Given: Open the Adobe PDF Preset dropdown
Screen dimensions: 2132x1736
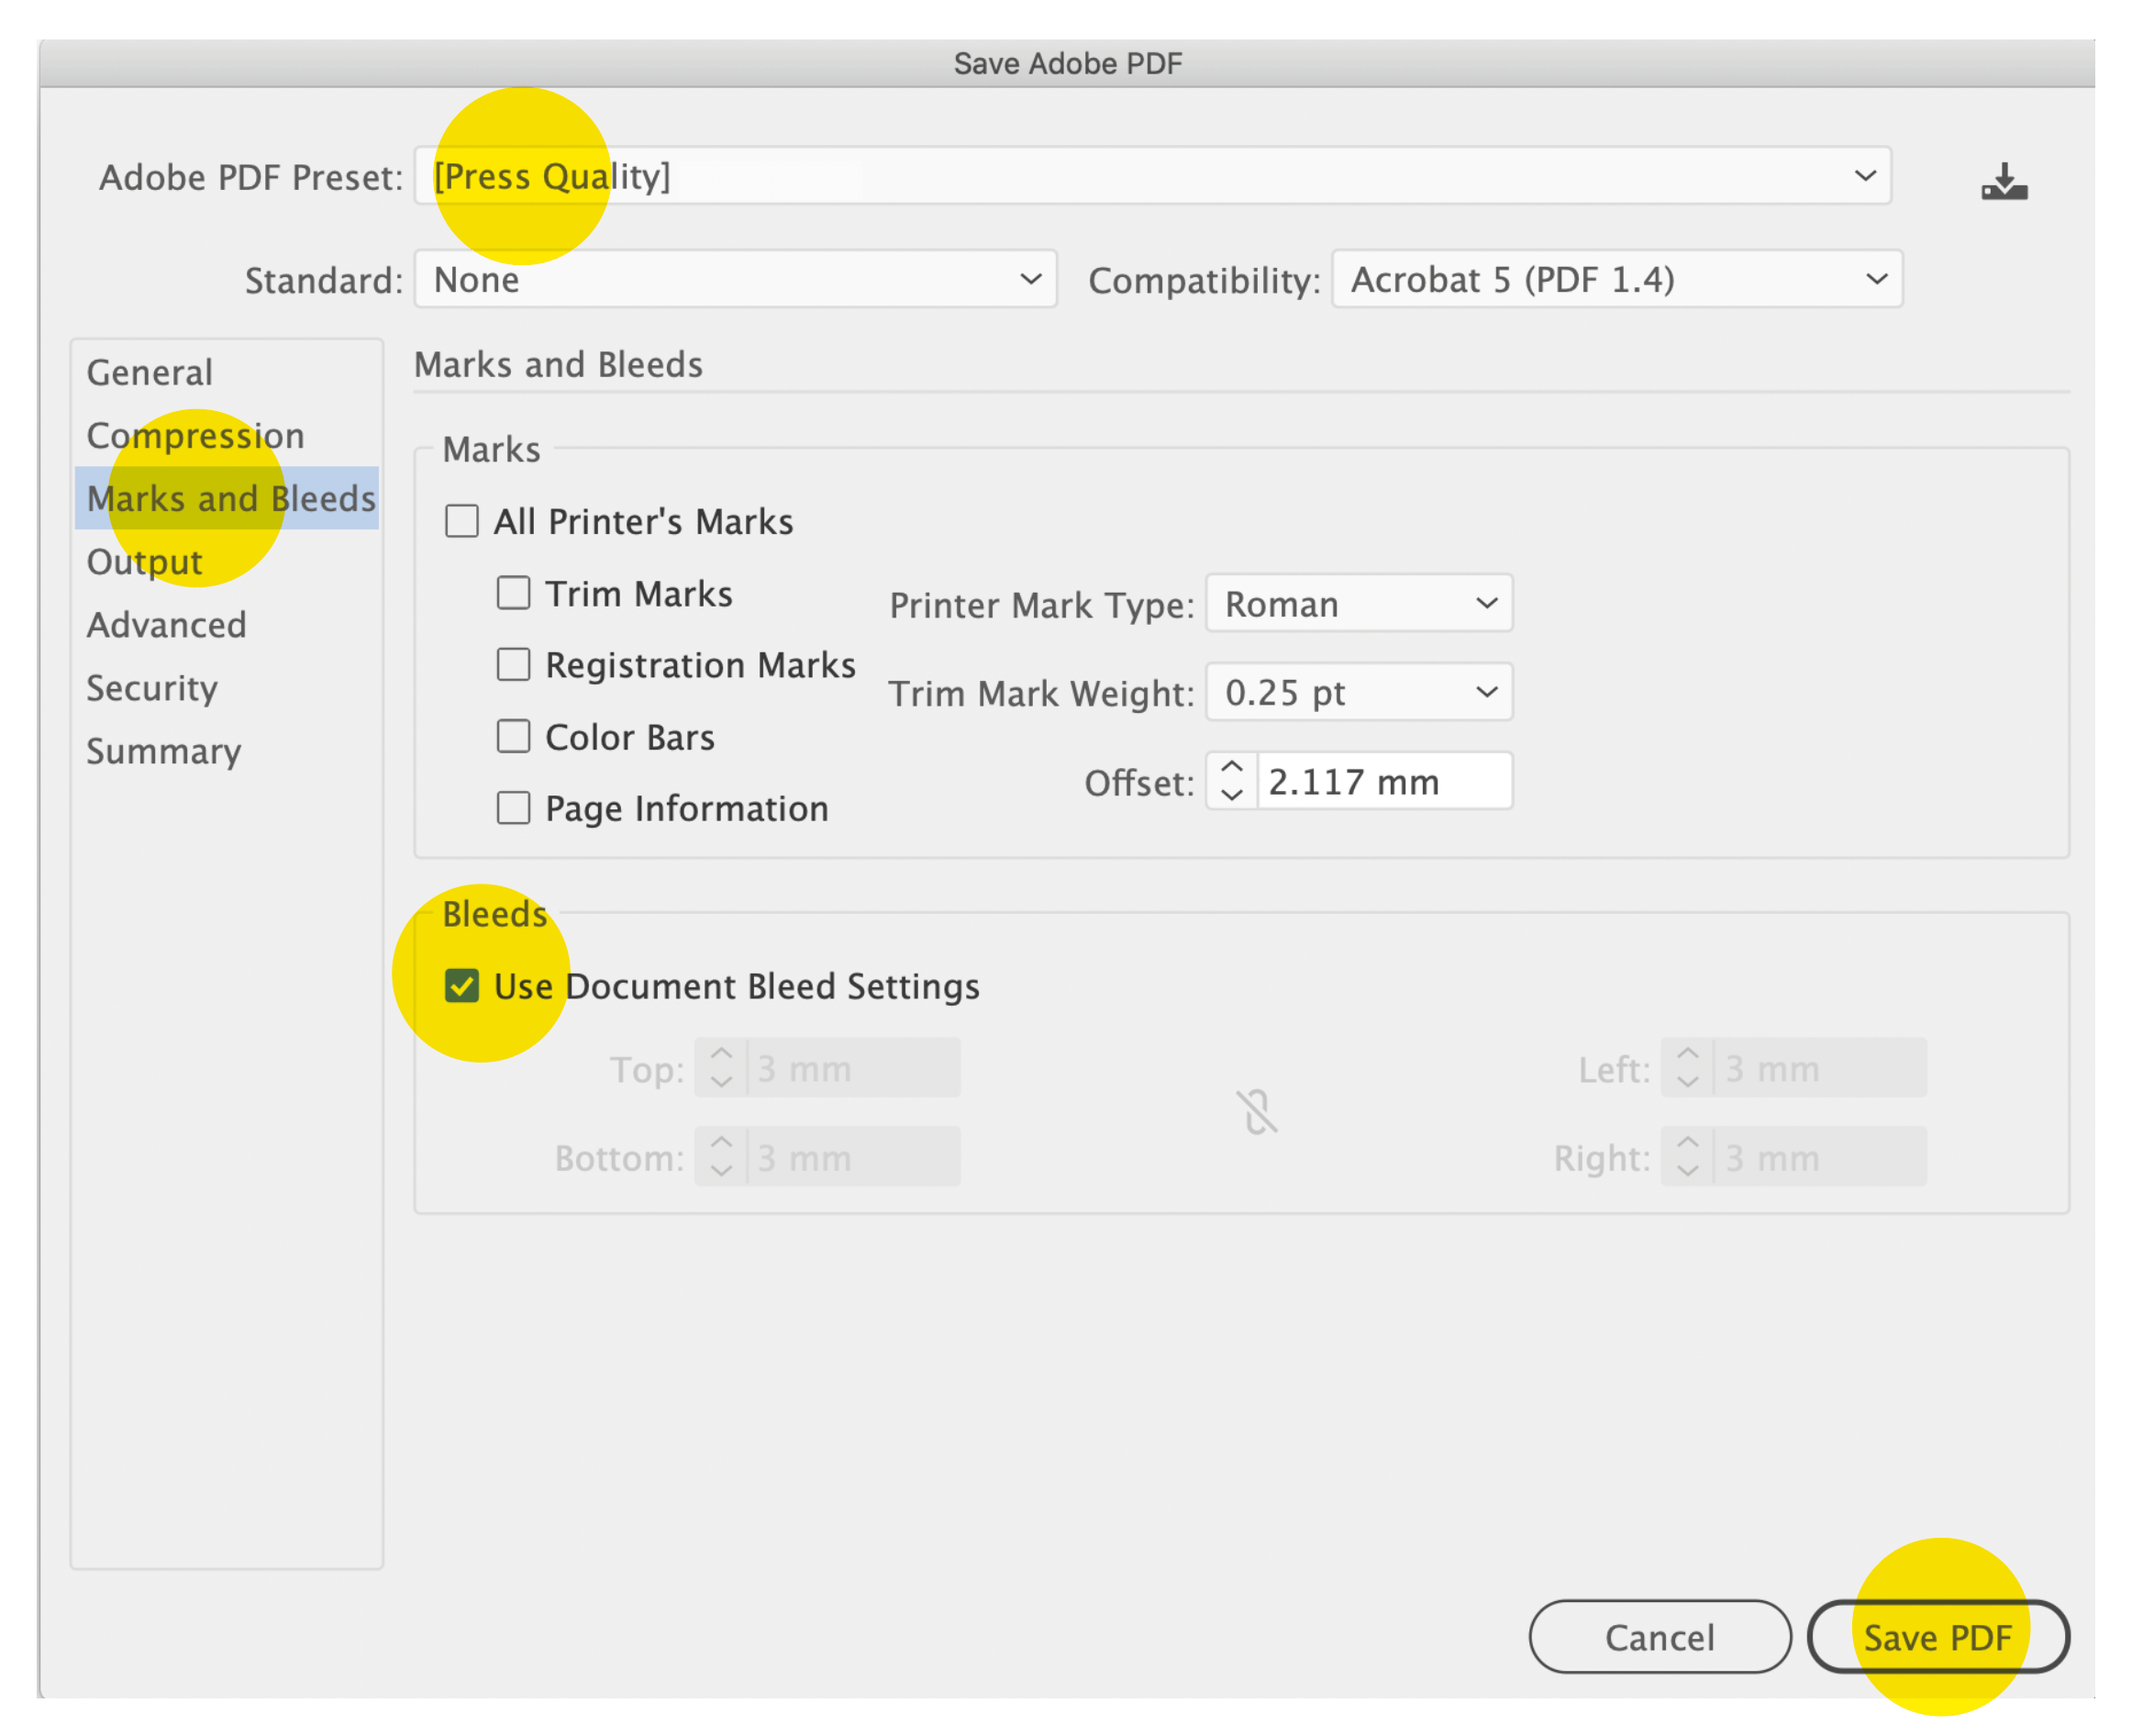Looking at the screenshot, I should click(1152, 176).
